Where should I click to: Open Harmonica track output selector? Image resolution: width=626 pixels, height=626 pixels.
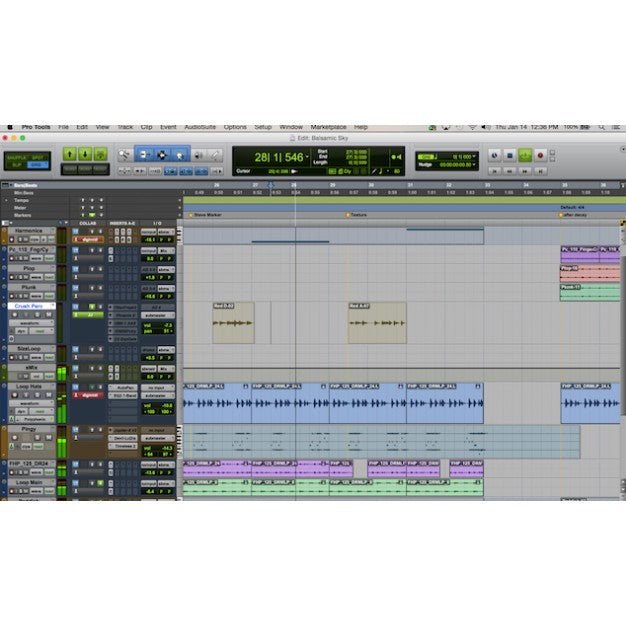pyautogui.click(x=165, y=232)
